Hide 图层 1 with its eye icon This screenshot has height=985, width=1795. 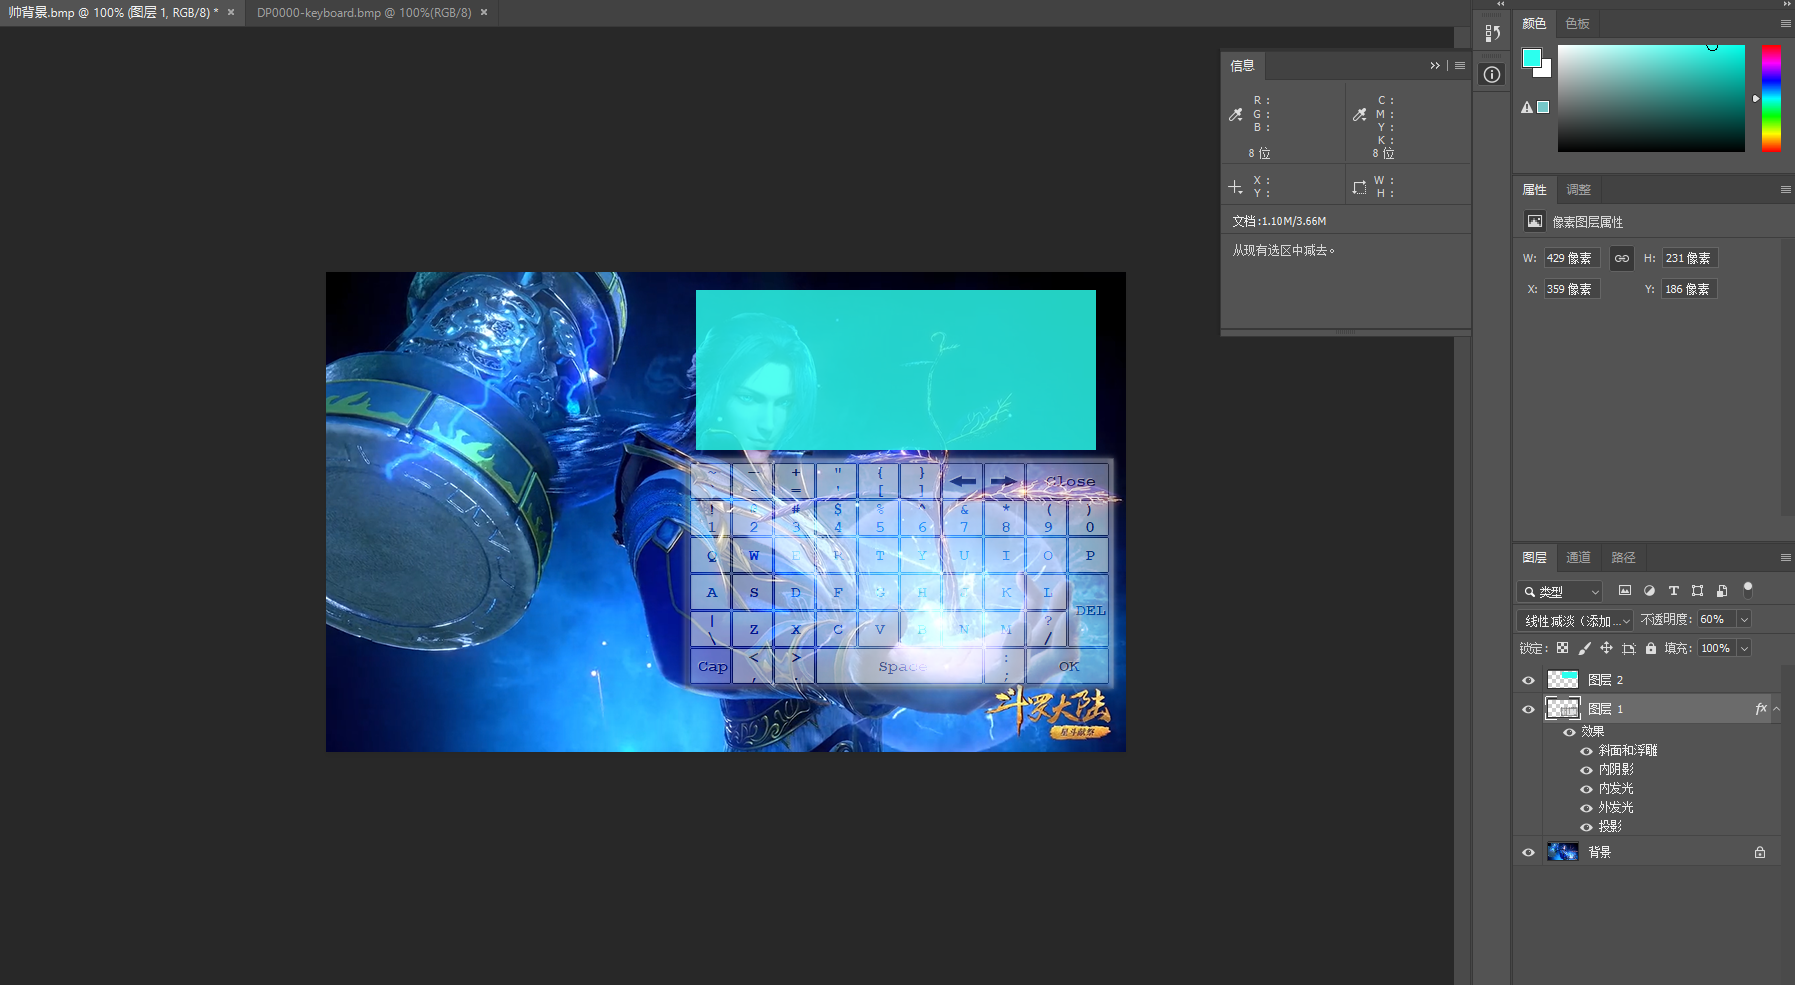pyautogui.click(x=1528, y=709)
